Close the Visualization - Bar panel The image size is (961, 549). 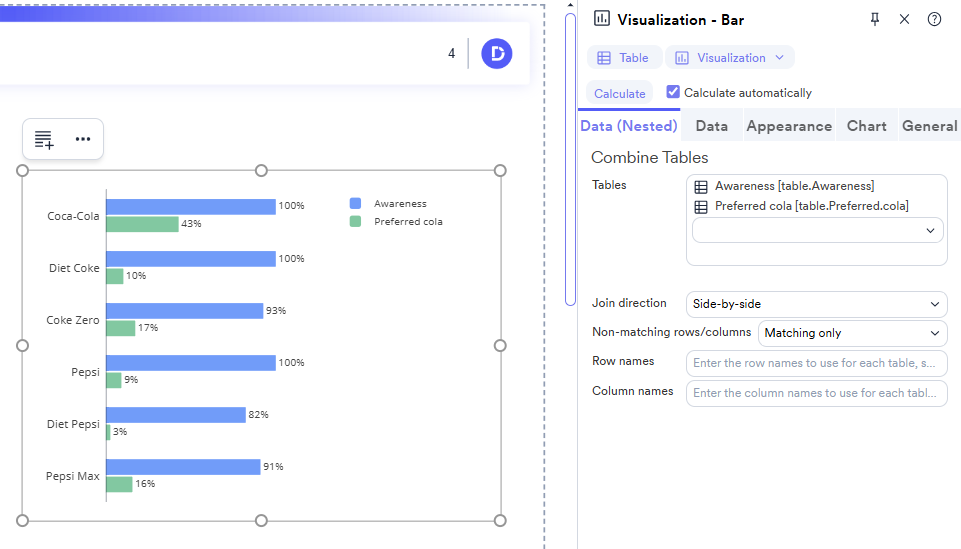click(904, 19)
